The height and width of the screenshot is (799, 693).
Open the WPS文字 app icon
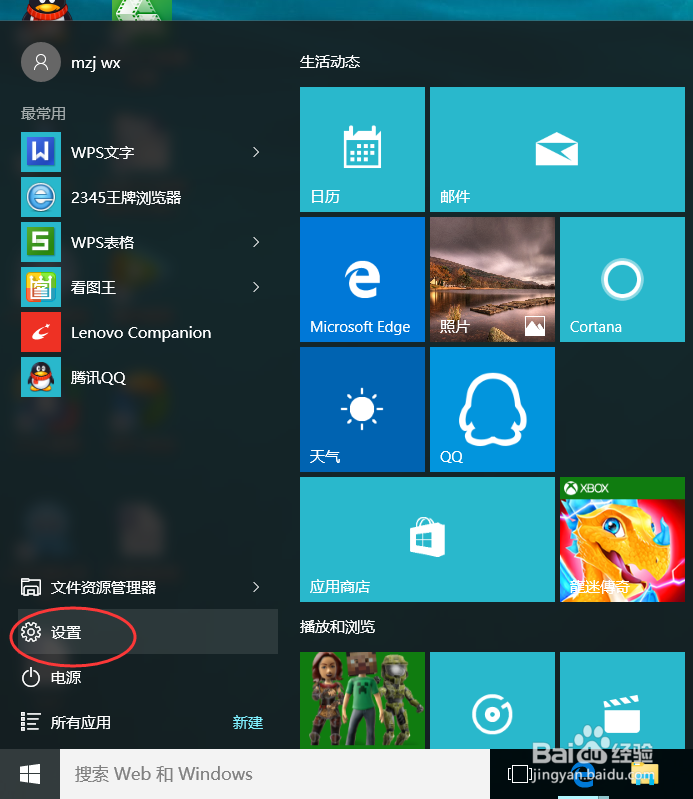point(41,152)
